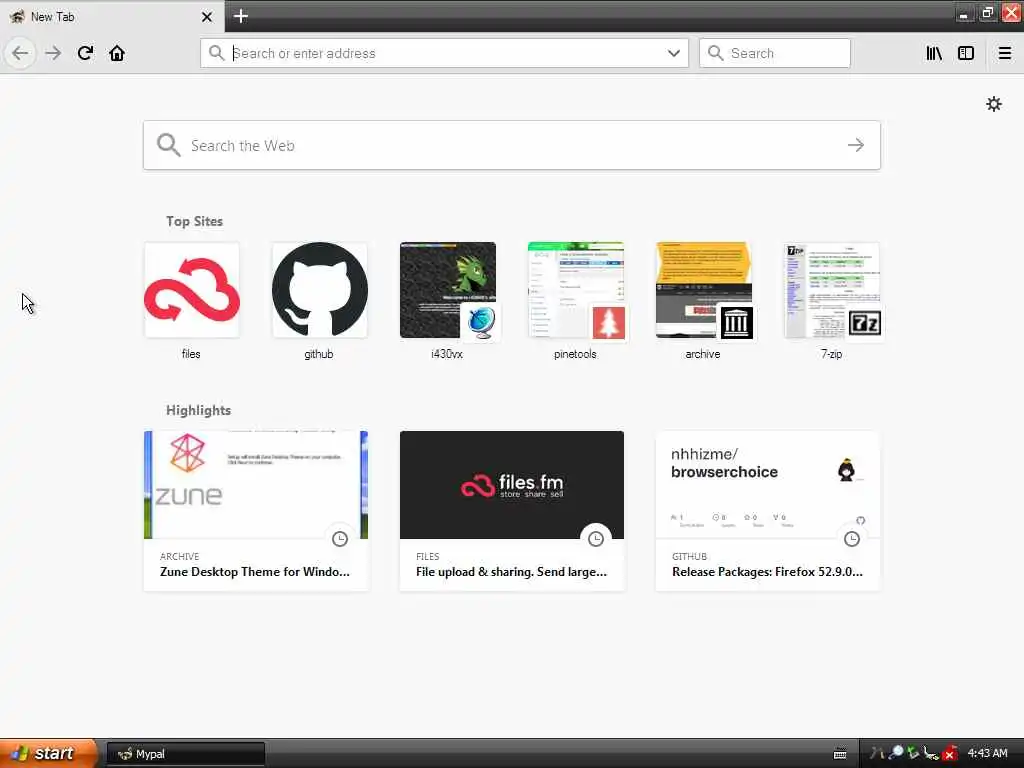
Task: Click Release Packages: Firefox 52.9.0 title
Action: click(x=767, y=571)
